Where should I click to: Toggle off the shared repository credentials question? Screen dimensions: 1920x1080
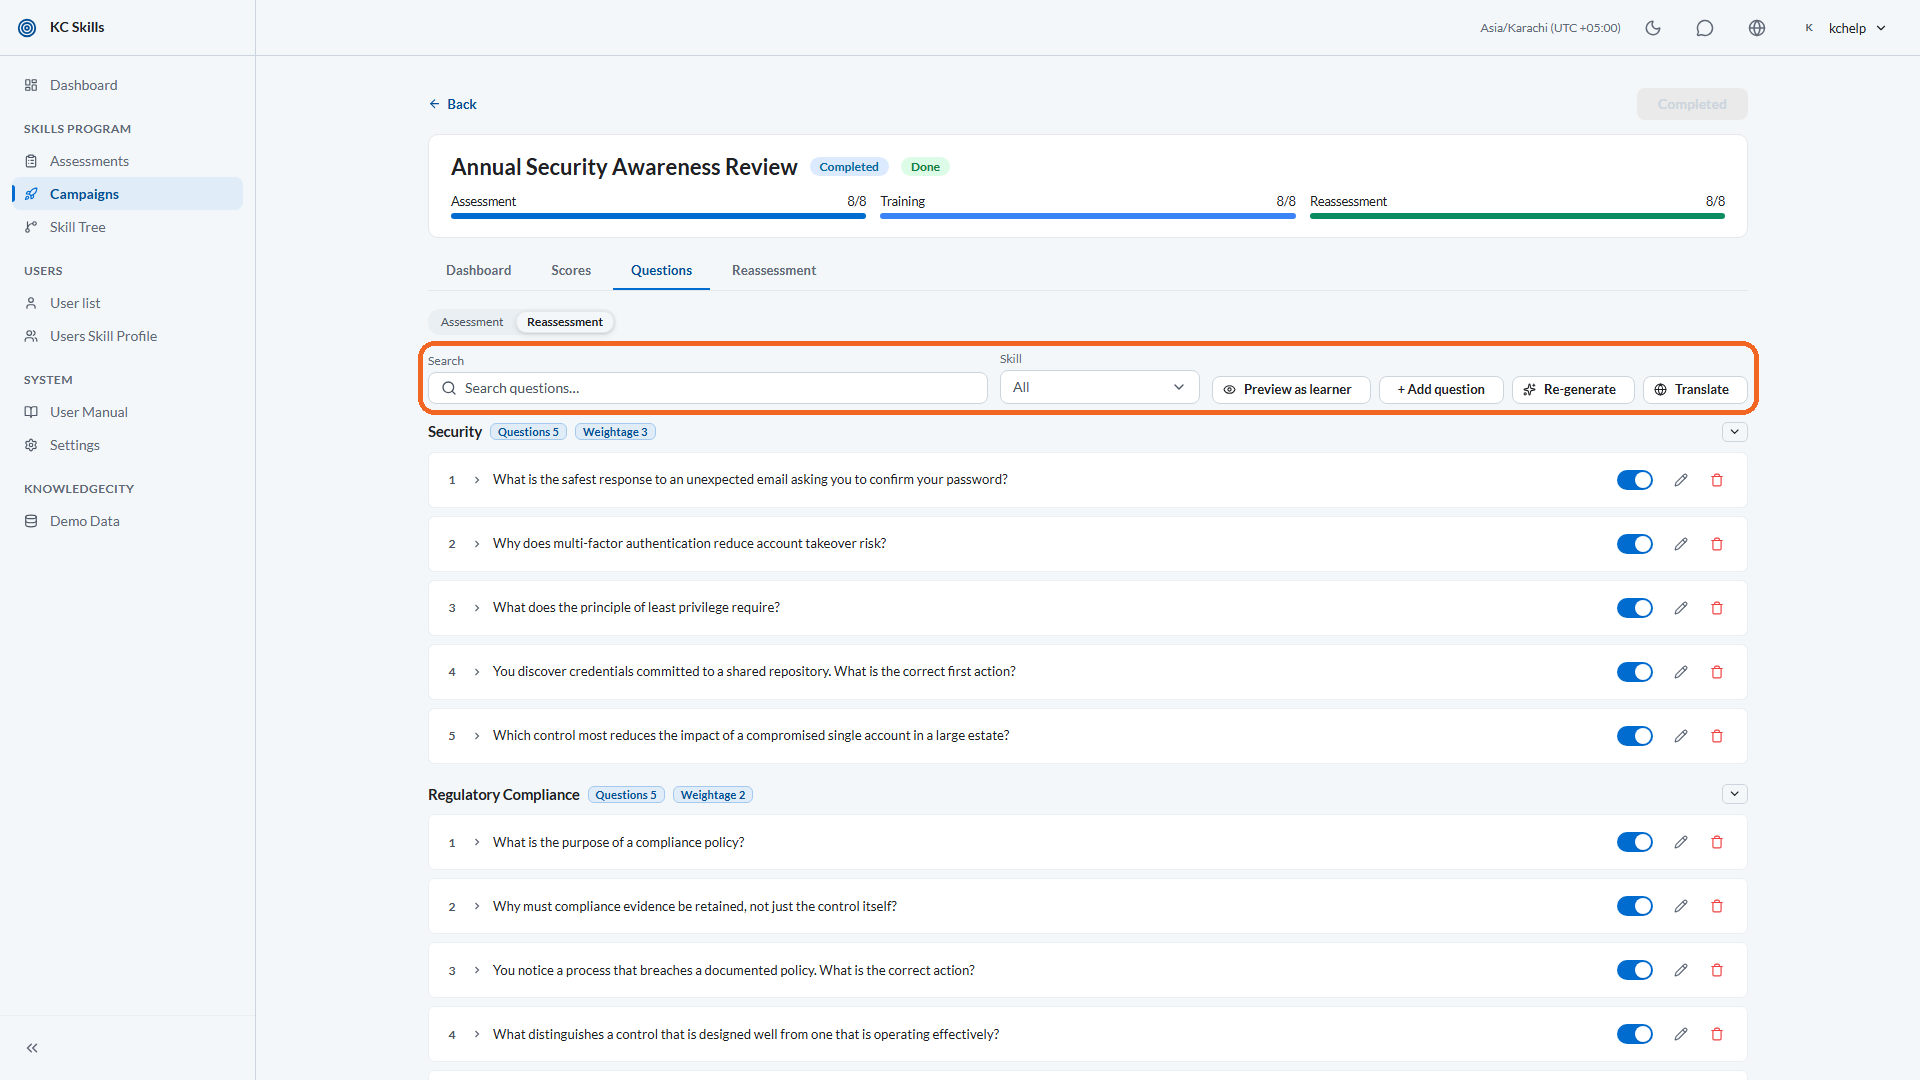[1635, 672]
